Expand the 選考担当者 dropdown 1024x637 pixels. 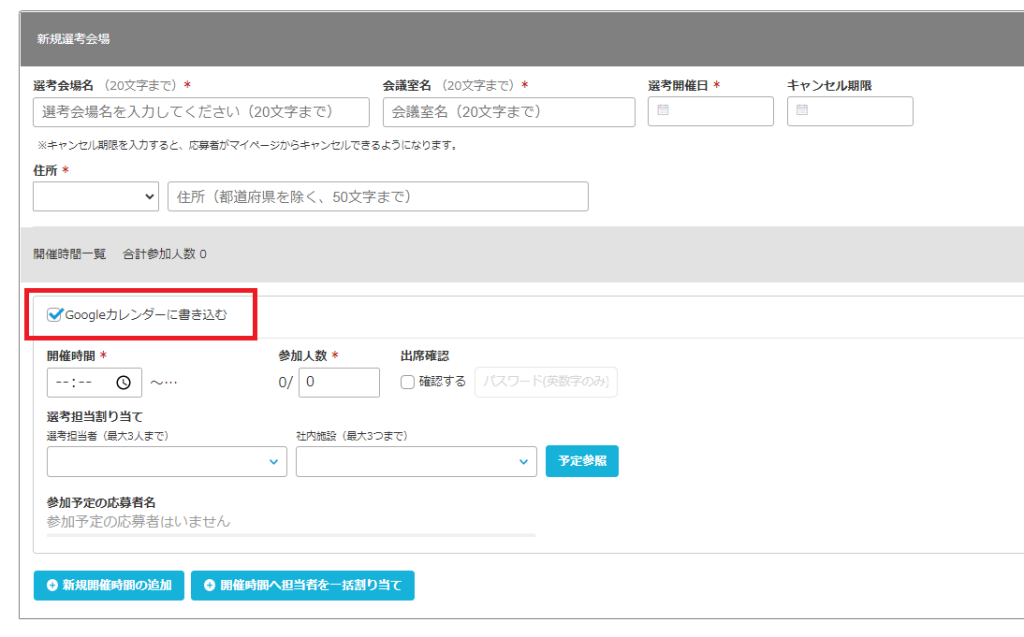click(x=166, y=461)
